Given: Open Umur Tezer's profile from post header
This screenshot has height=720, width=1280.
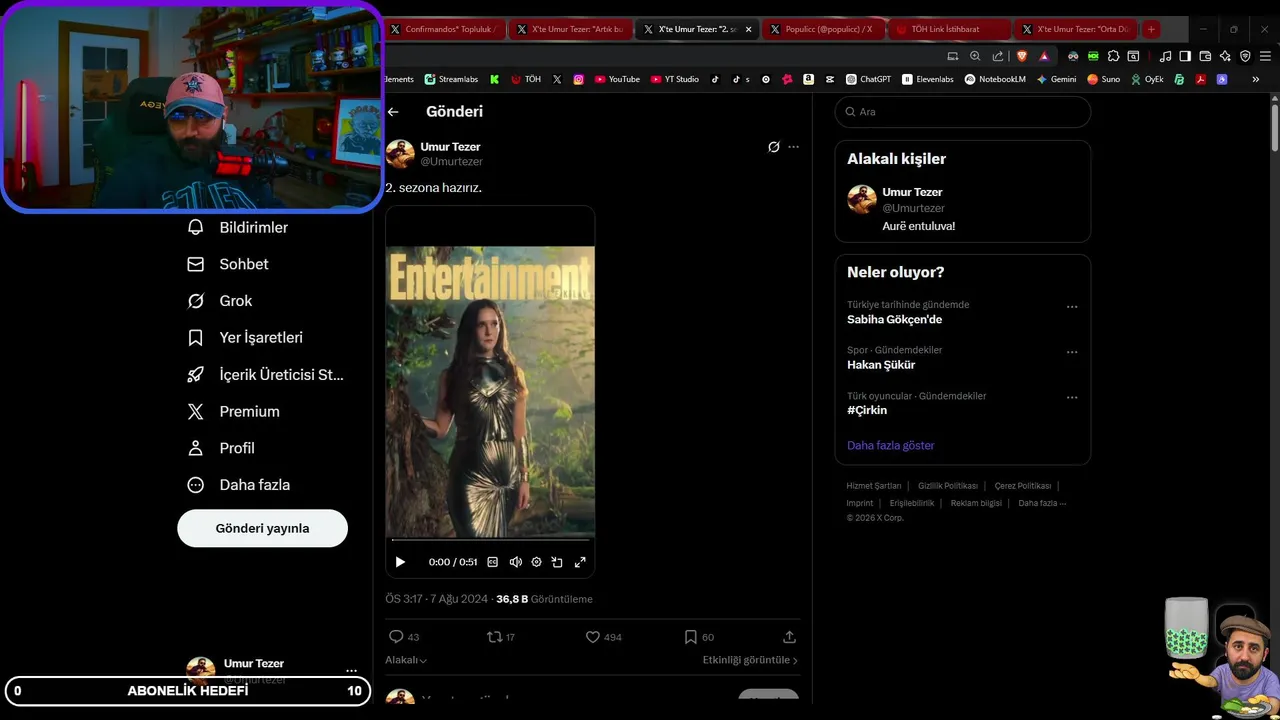Looking at the screenshot, I should pos(450,147).
